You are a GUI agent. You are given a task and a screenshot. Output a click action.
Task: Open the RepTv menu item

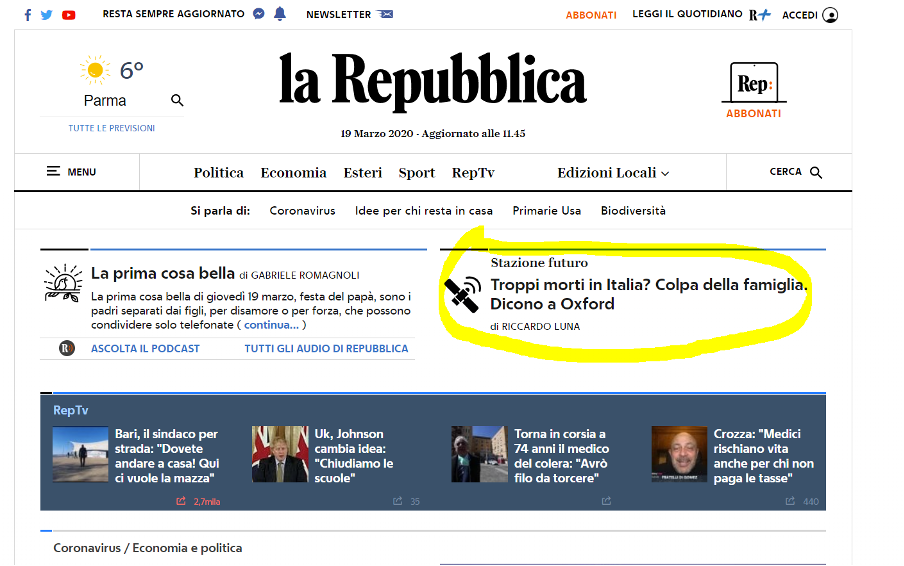coord(473,173)
